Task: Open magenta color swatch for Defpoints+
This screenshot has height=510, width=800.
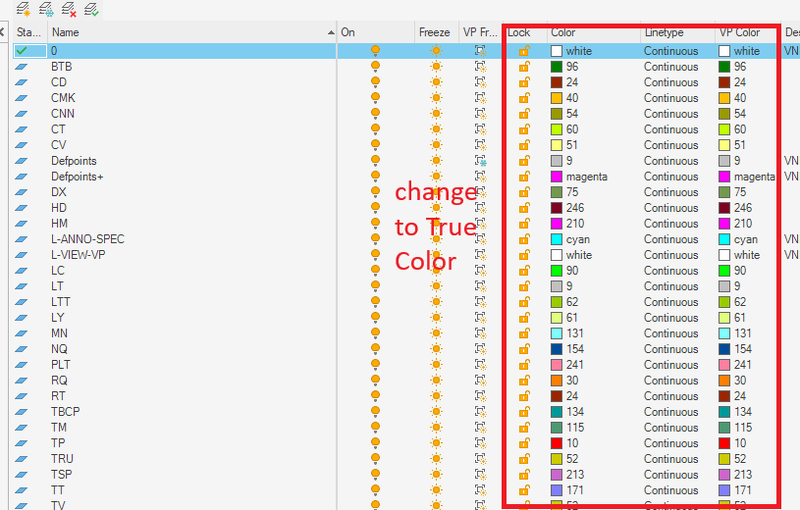Action: (557, 176)
